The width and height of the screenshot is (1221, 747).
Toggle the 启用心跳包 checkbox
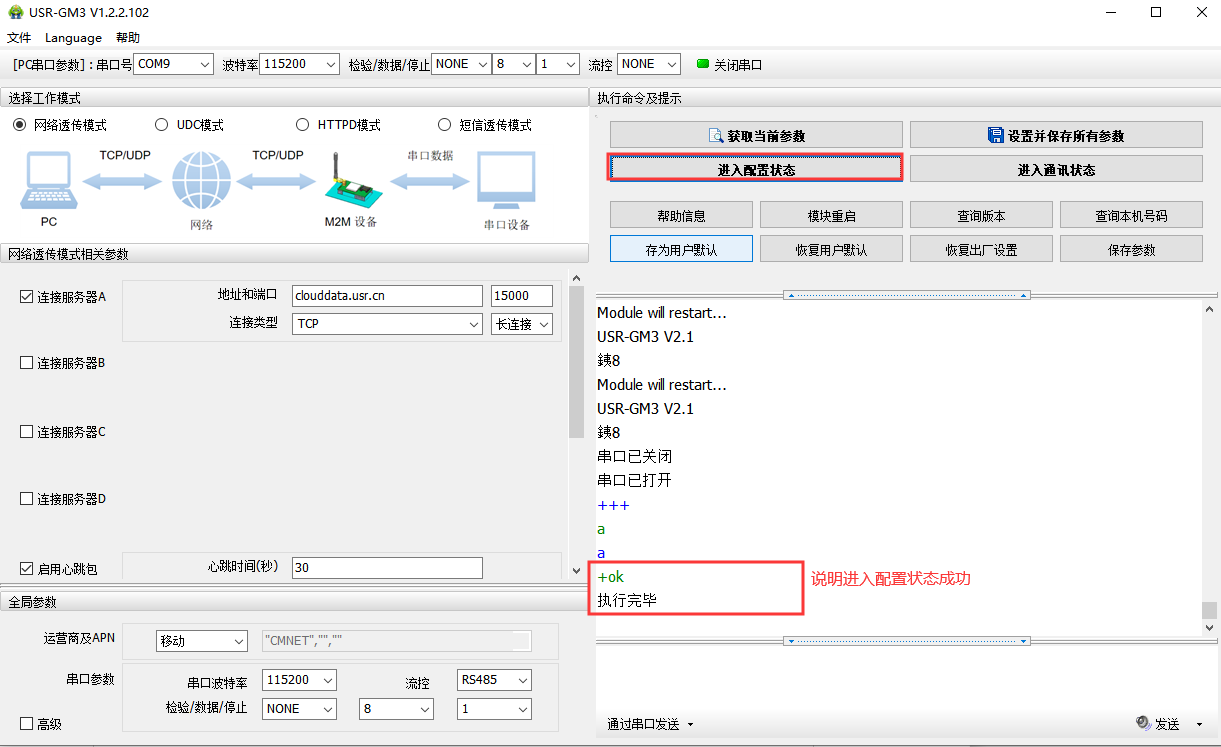[27, 569]
